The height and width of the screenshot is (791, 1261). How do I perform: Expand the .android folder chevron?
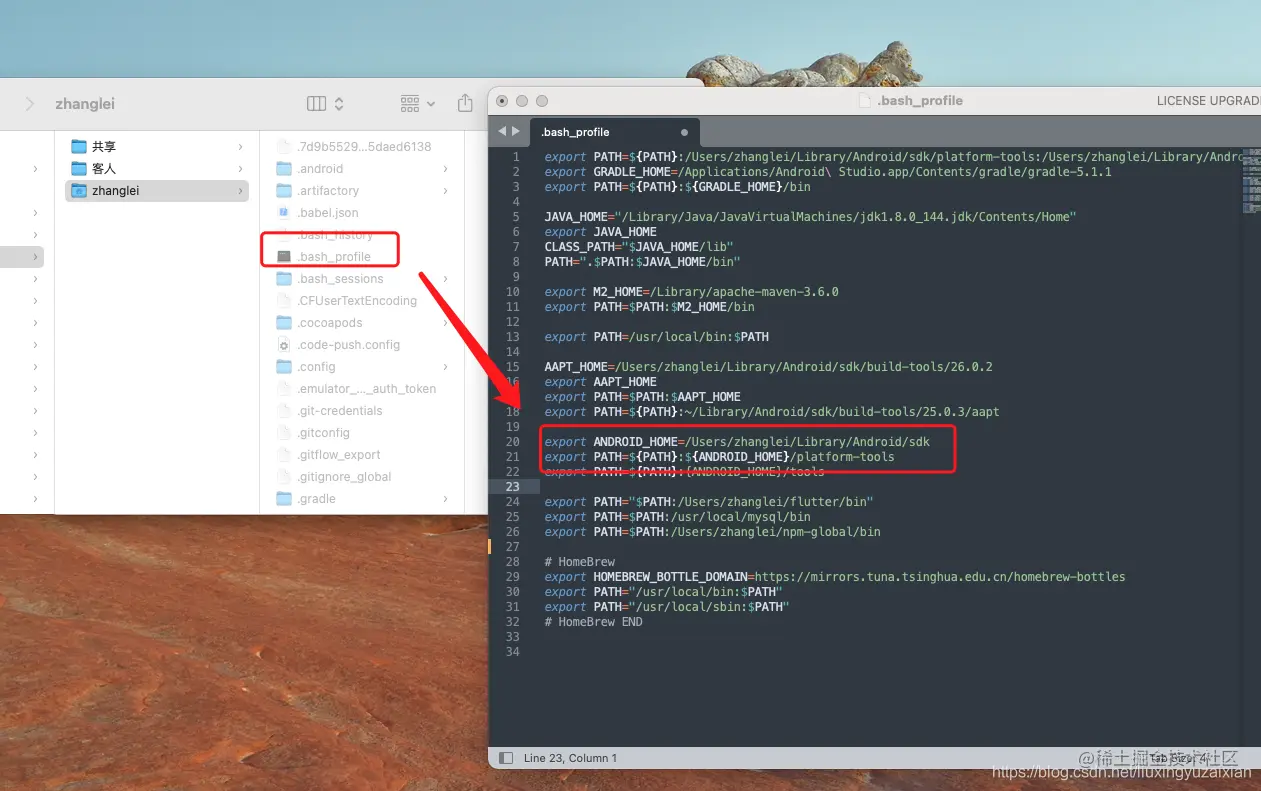[445, 169]
